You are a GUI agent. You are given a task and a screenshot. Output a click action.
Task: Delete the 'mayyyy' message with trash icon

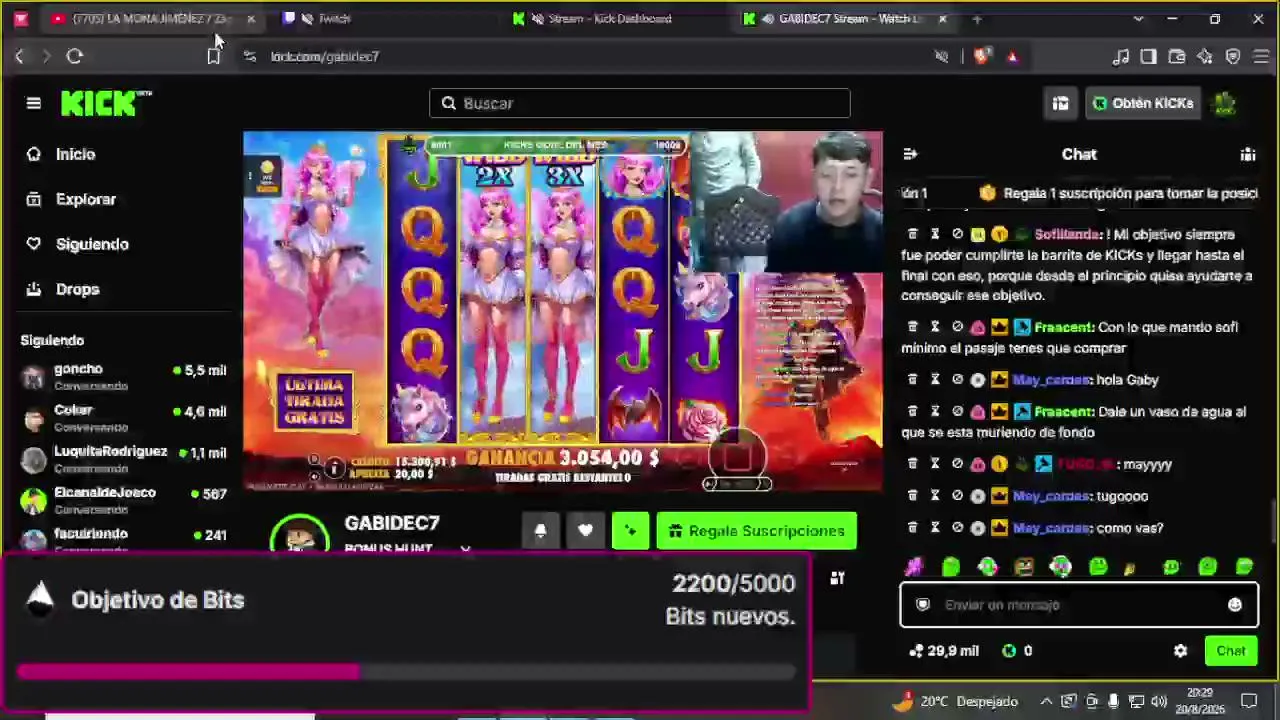[x=912, y=464]
